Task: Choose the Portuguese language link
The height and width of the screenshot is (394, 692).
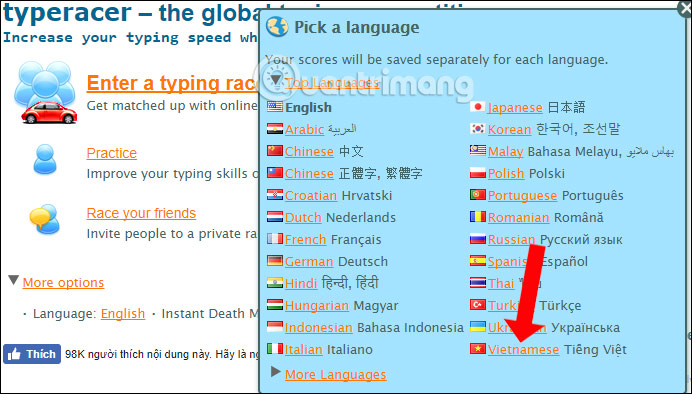Action: 523,195
